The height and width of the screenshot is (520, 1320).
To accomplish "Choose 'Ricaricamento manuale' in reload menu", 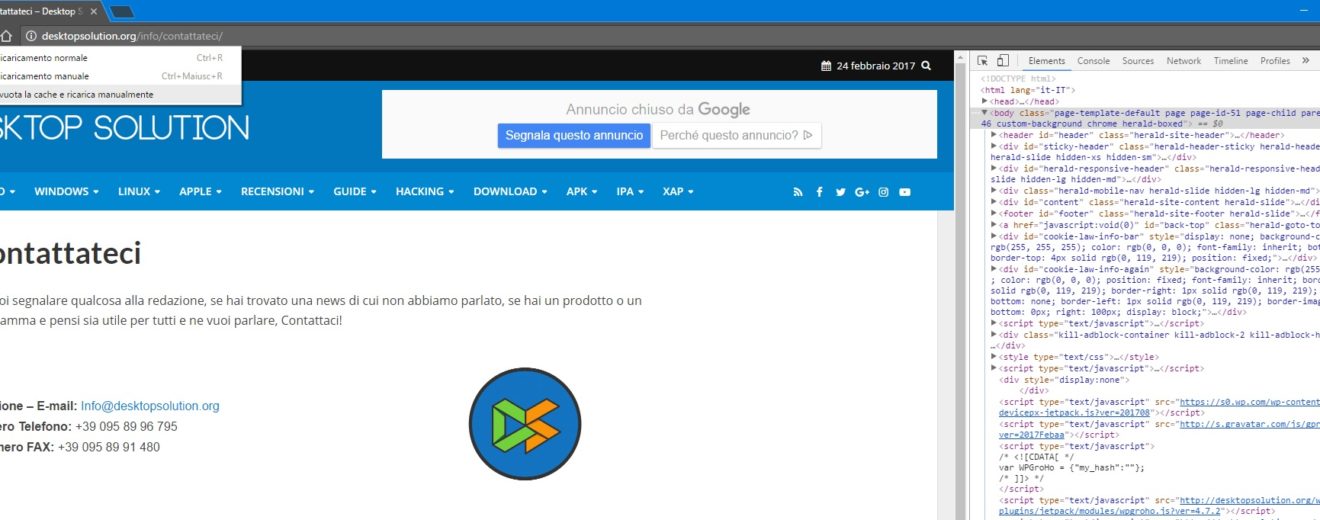I will tap(120, 76).
